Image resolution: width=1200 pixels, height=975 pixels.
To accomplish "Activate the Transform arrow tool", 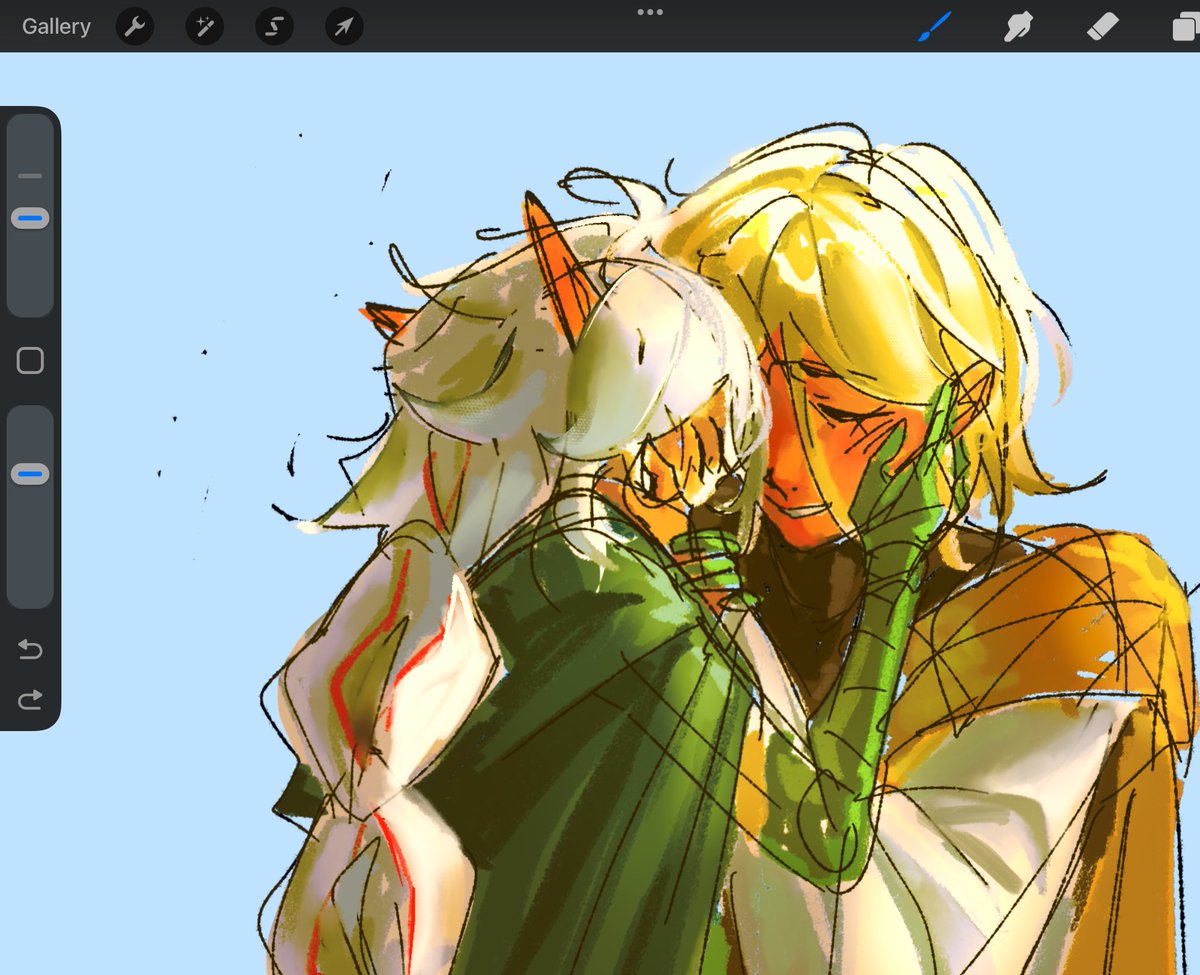I will tap(344, 27).
